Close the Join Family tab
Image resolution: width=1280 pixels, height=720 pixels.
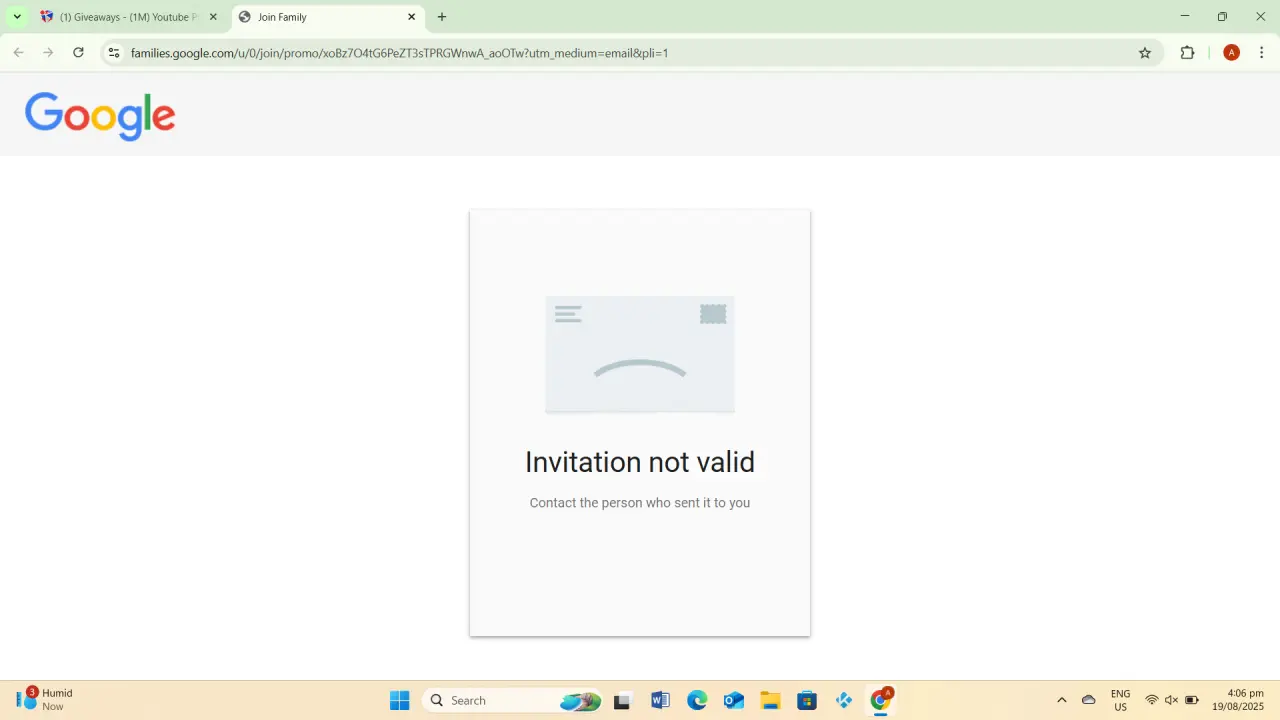(411, 17)
